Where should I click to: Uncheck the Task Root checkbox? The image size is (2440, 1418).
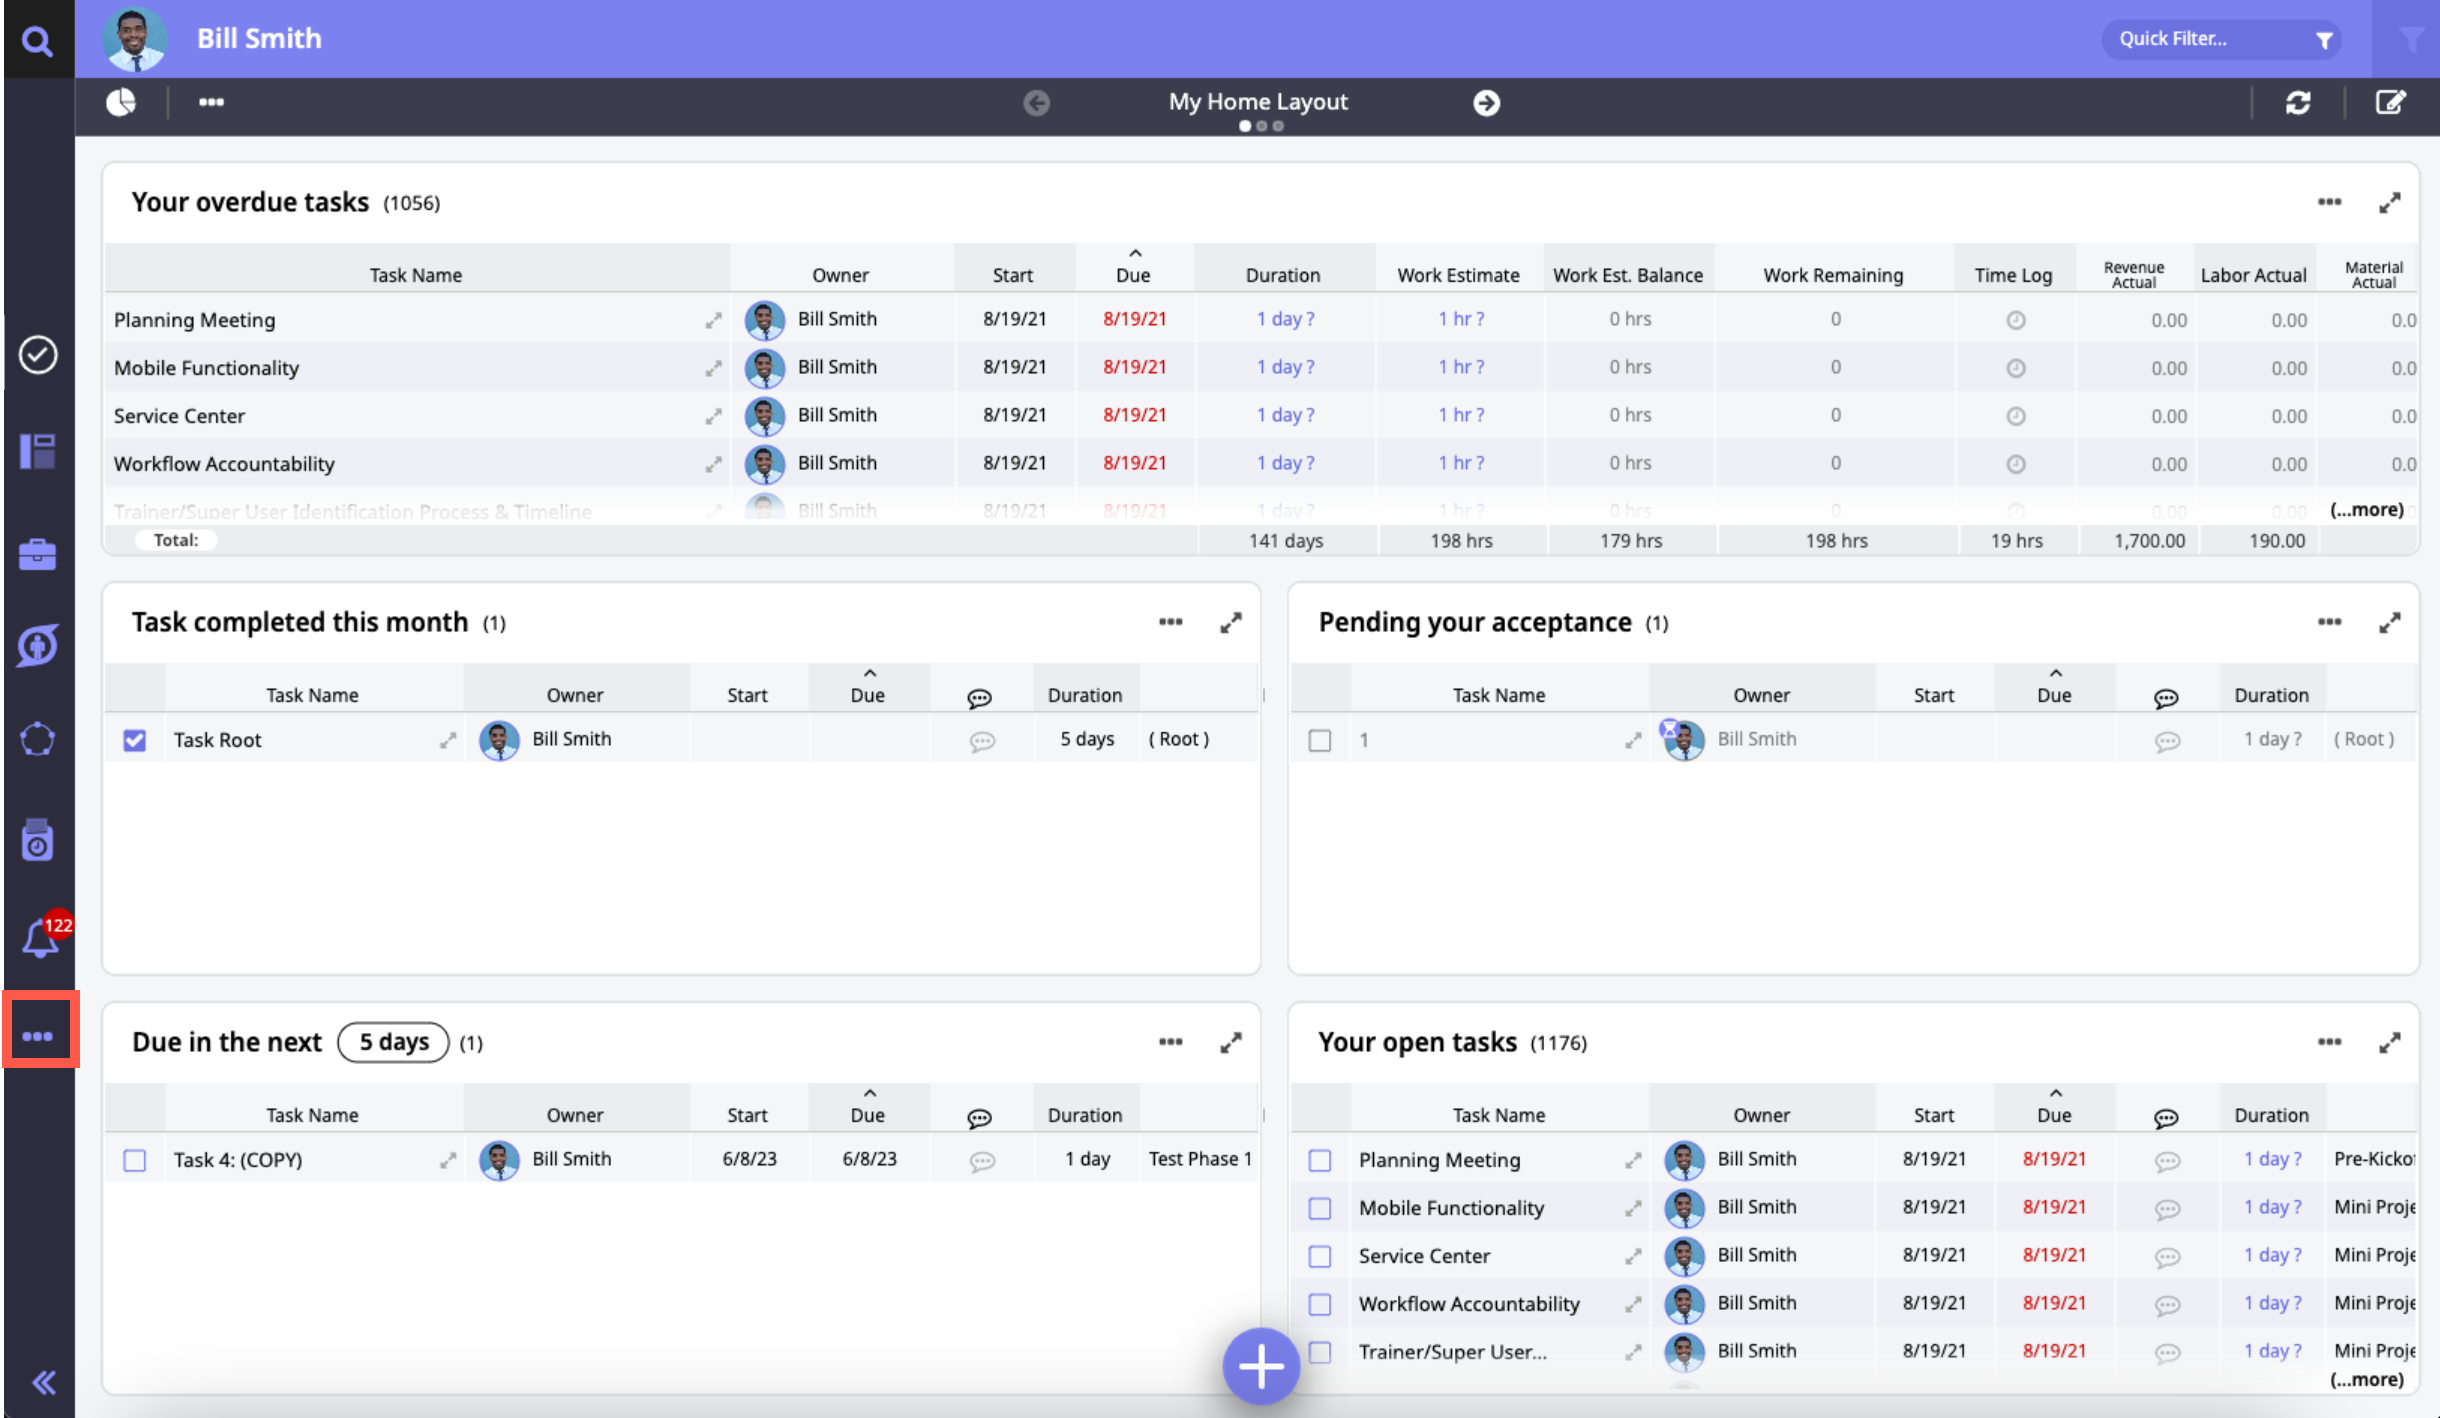click(135, 740)
